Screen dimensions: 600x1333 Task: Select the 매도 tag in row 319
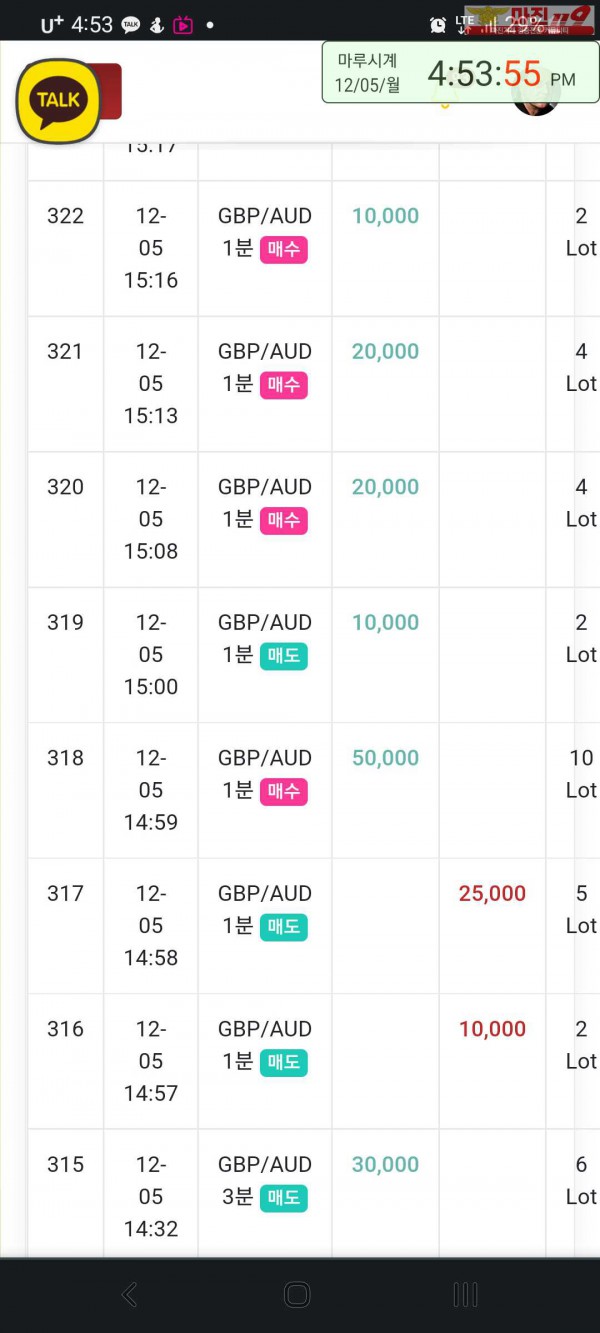284,656
